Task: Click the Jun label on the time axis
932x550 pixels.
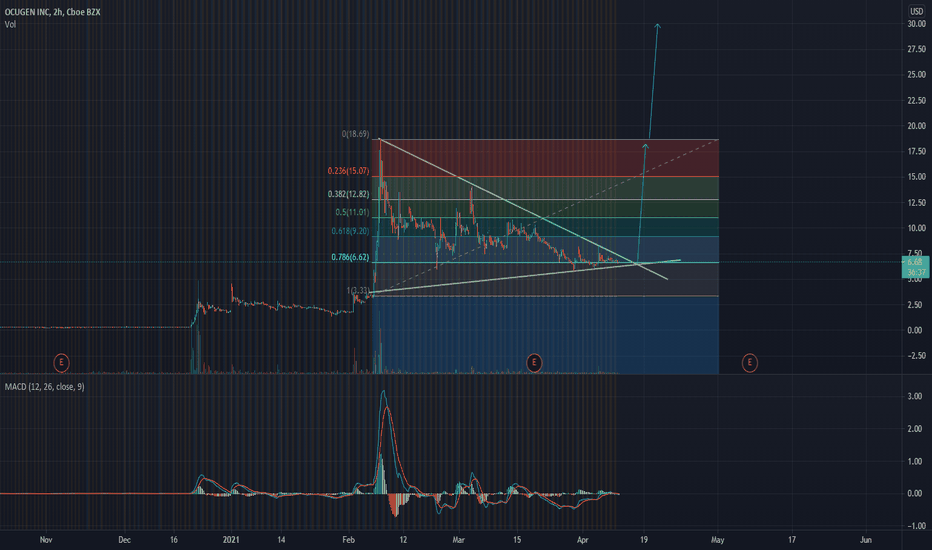Action: [x=865, y=540]
